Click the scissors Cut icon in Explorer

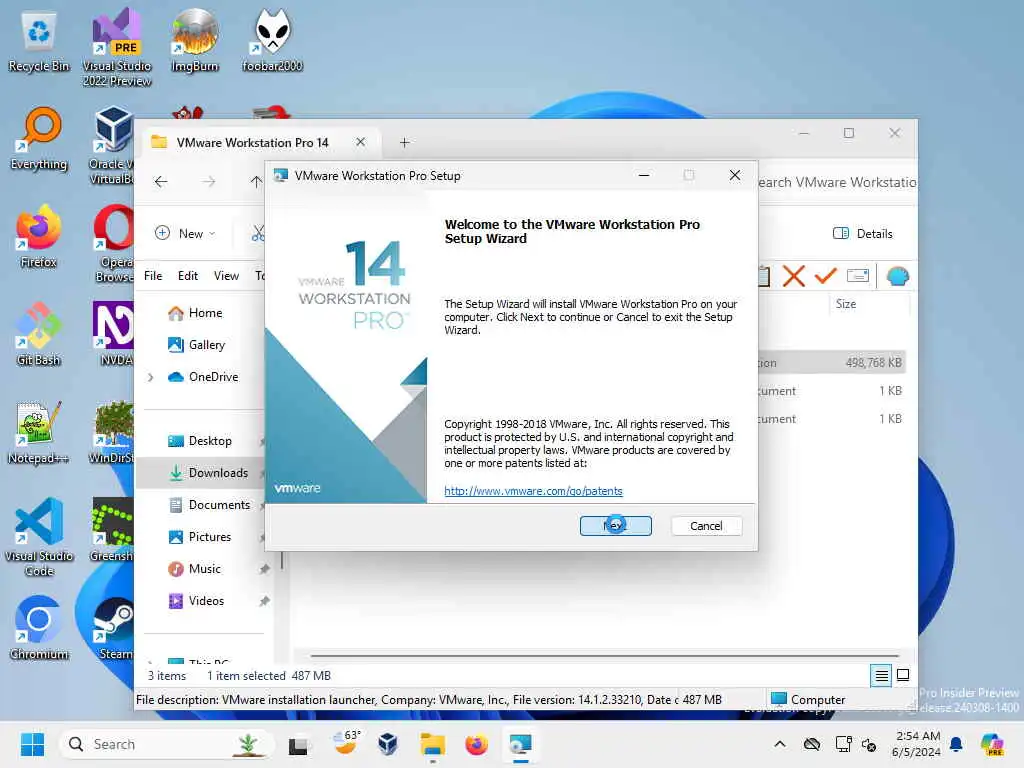[259, 233]
